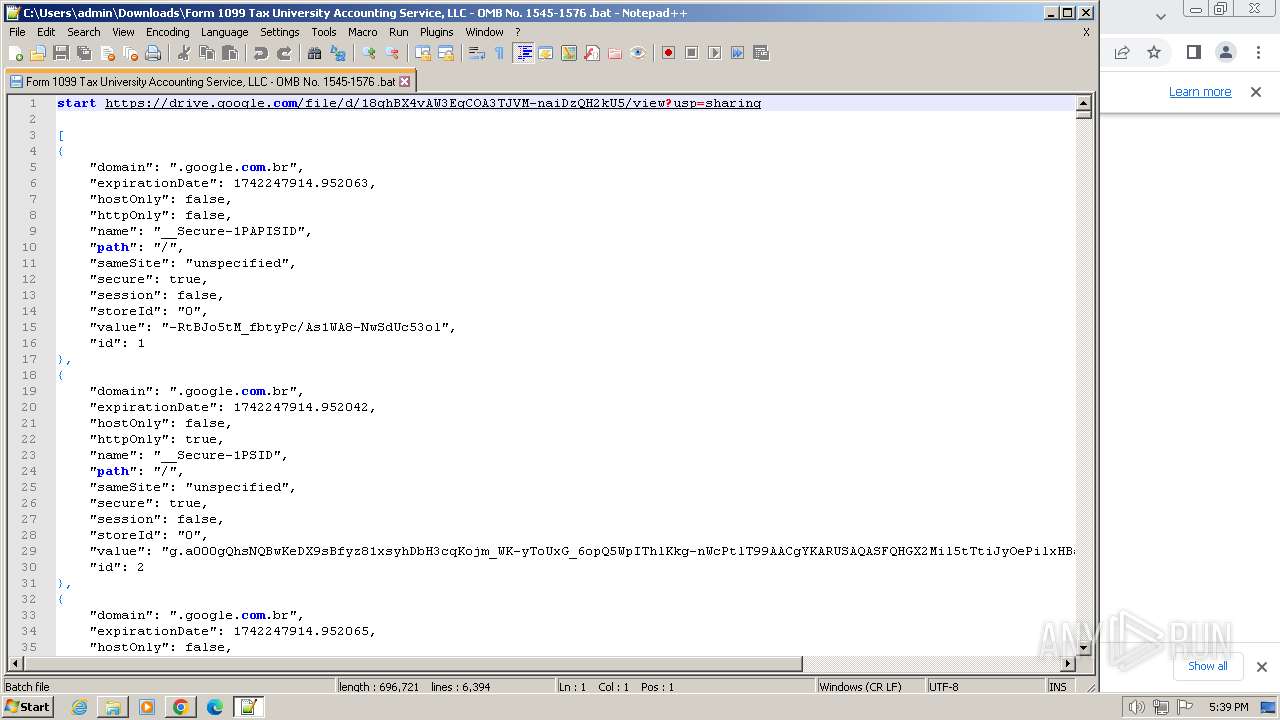Zoom out using the toolbar icon

tap(392, 53)
